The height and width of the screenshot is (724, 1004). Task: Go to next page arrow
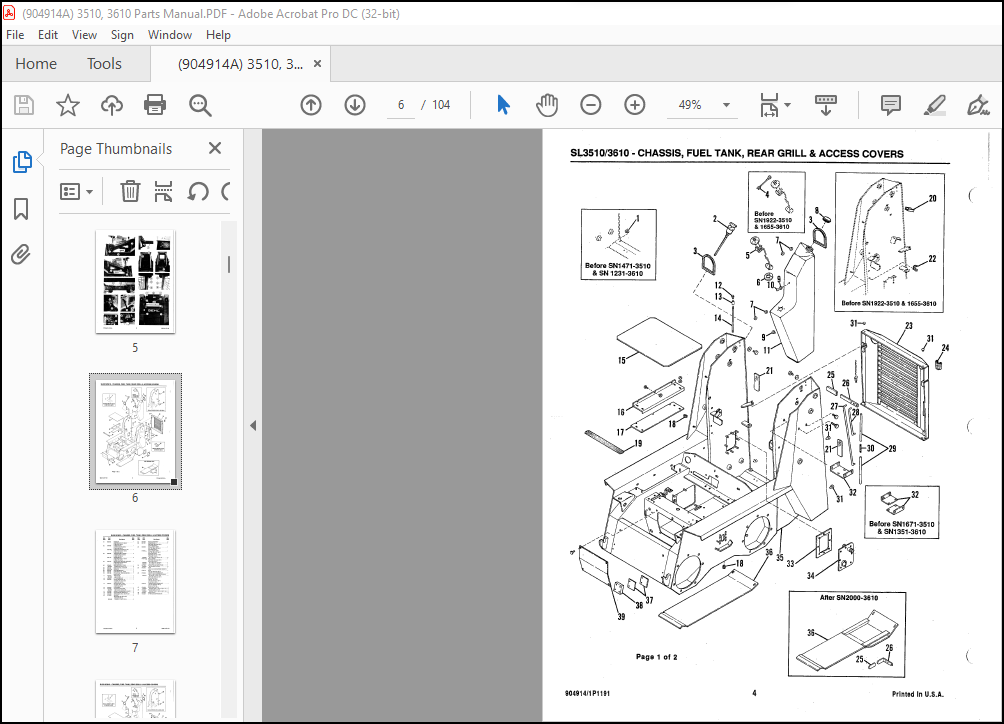pos(355,105)
